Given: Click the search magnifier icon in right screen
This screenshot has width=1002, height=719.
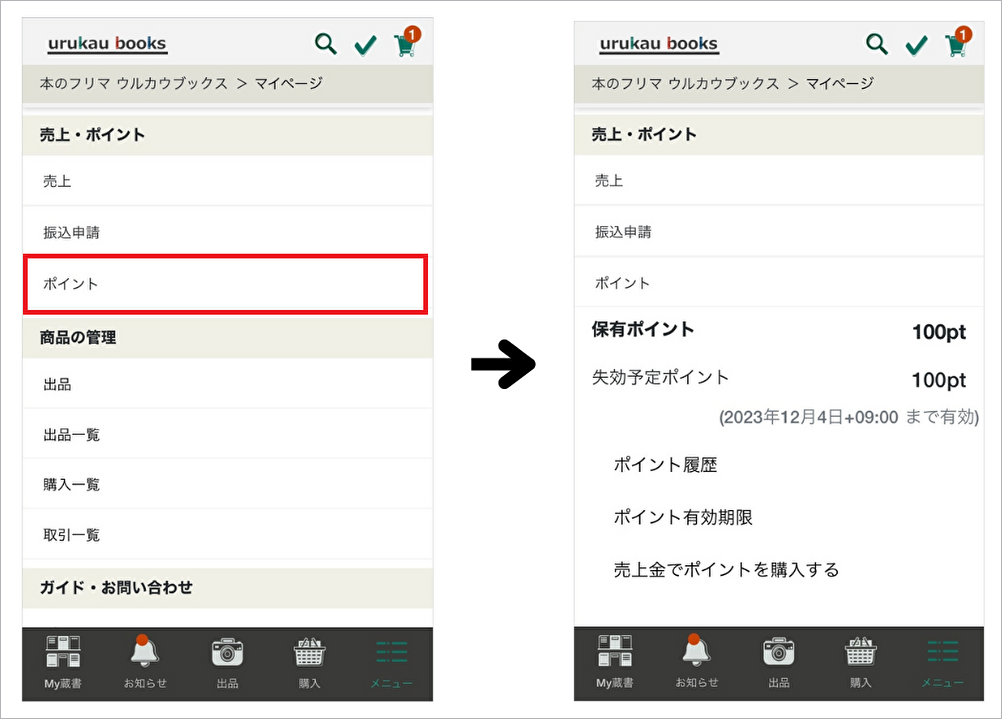Looking at the screenshot, I should coord(877,44).
